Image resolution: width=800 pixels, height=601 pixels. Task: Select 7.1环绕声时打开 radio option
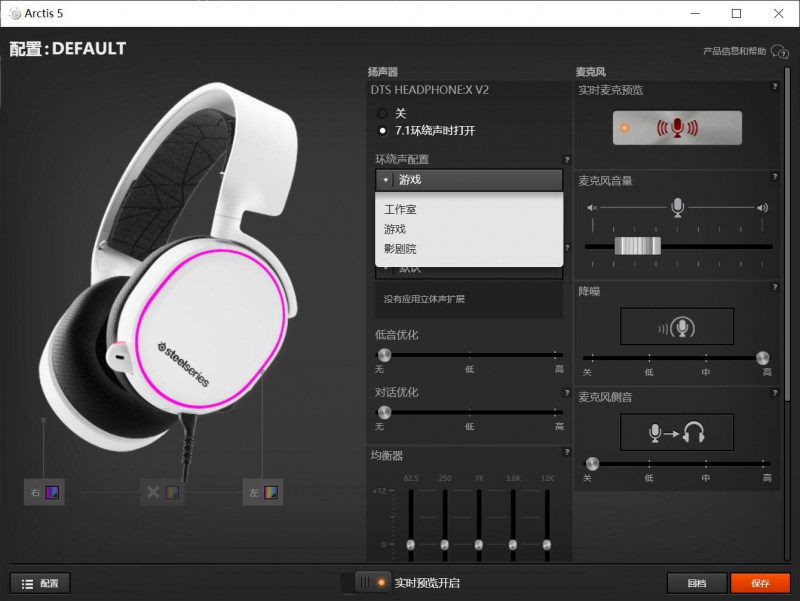tap(382, 131)
